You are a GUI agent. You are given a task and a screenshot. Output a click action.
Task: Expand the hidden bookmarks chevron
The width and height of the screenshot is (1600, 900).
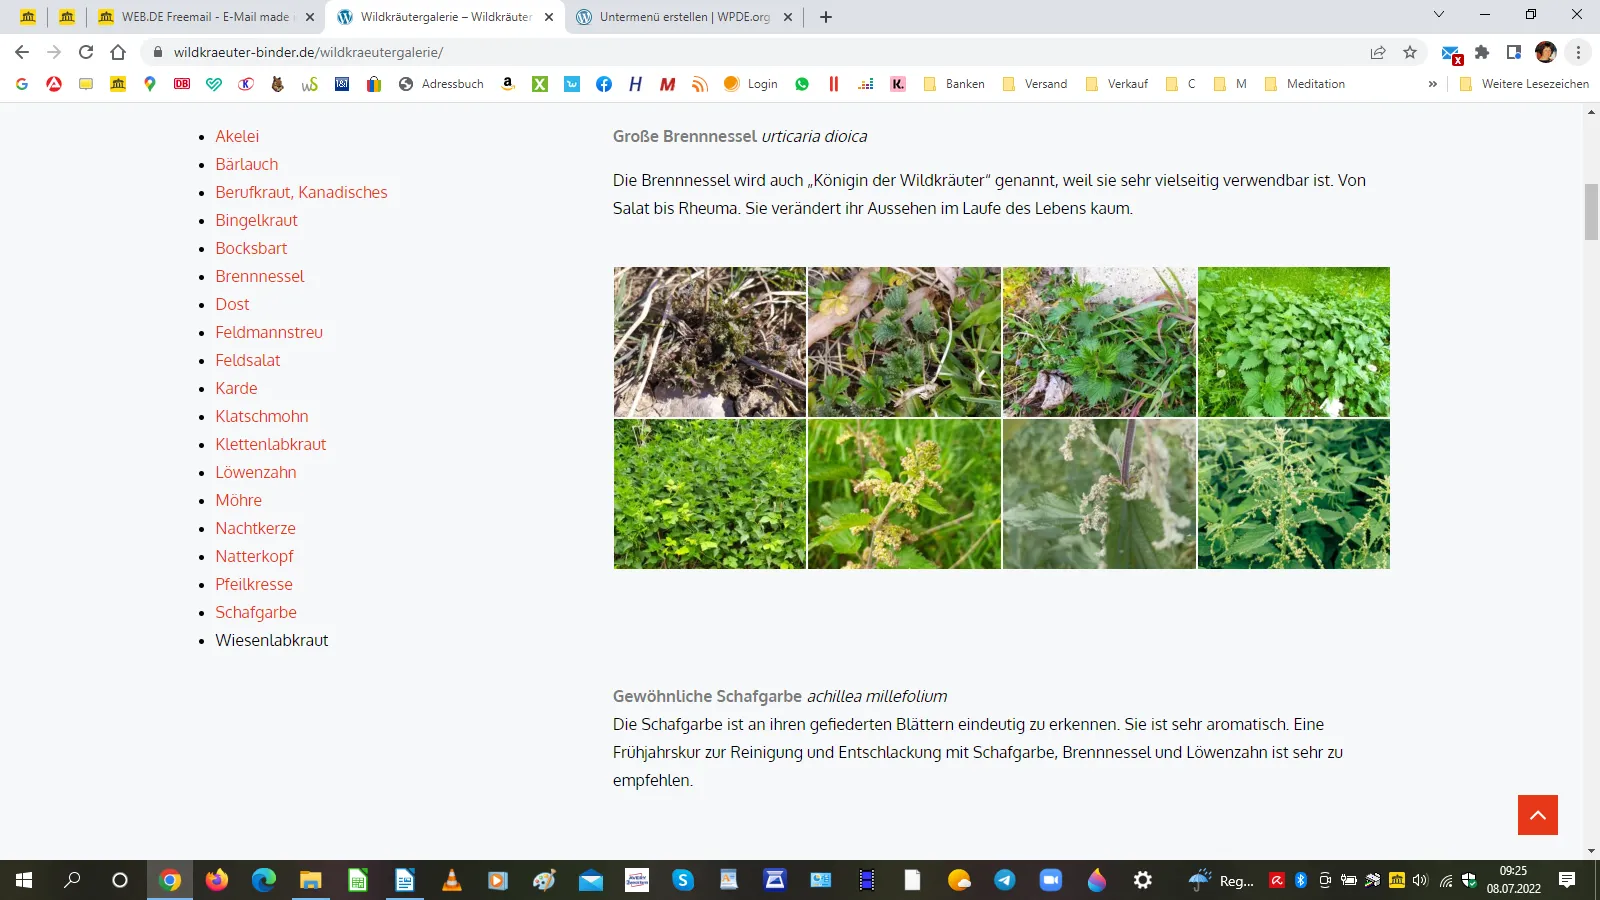pyautogui.click(x=1433, y=84)
